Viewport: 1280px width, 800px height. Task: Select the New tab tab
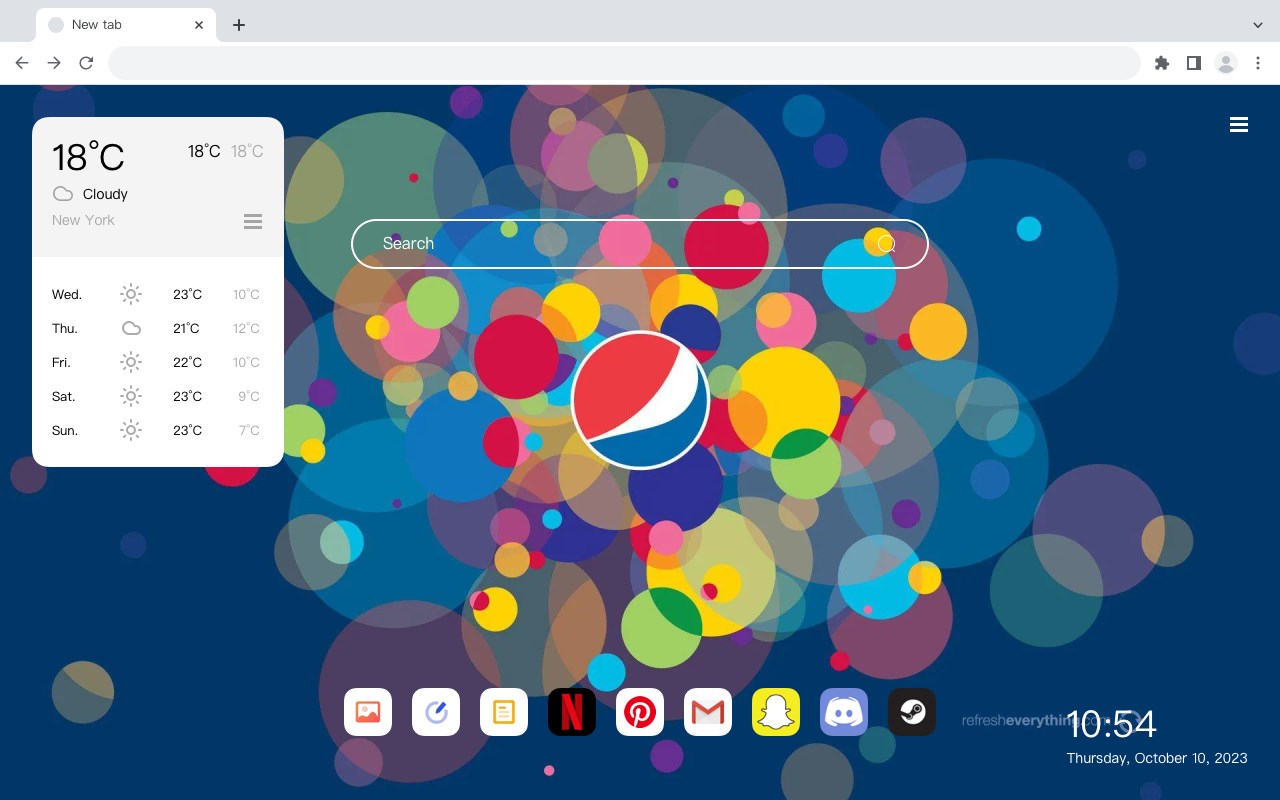coord(126,25)
